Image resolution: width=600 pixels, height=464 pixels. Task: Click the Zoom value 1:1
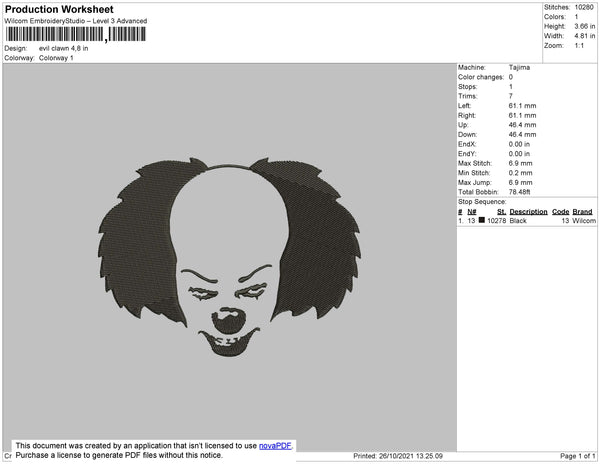[x=579, y=46]
